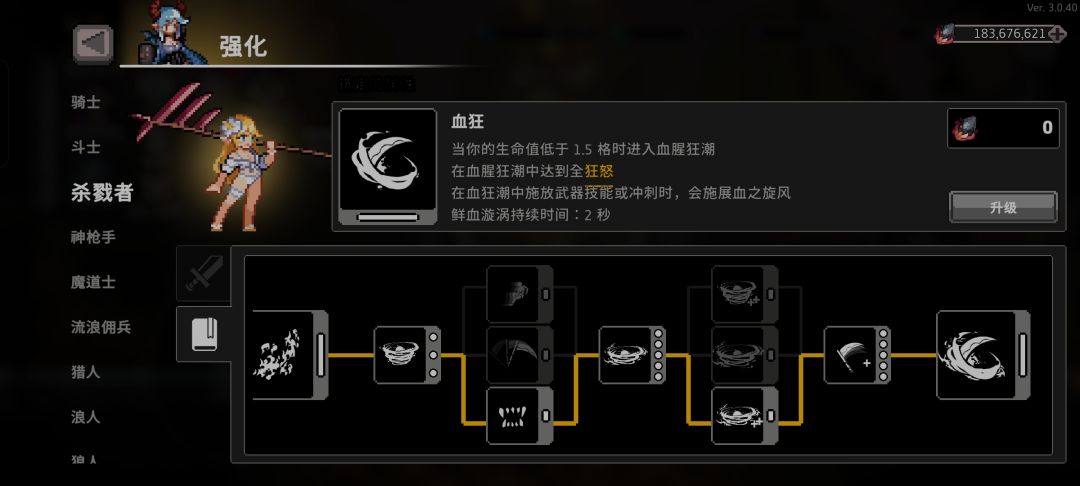Image resolution: width=1080 pixels, height=486 pixels.
Task: Add currency with the plus button
Action: (1057, 34)
